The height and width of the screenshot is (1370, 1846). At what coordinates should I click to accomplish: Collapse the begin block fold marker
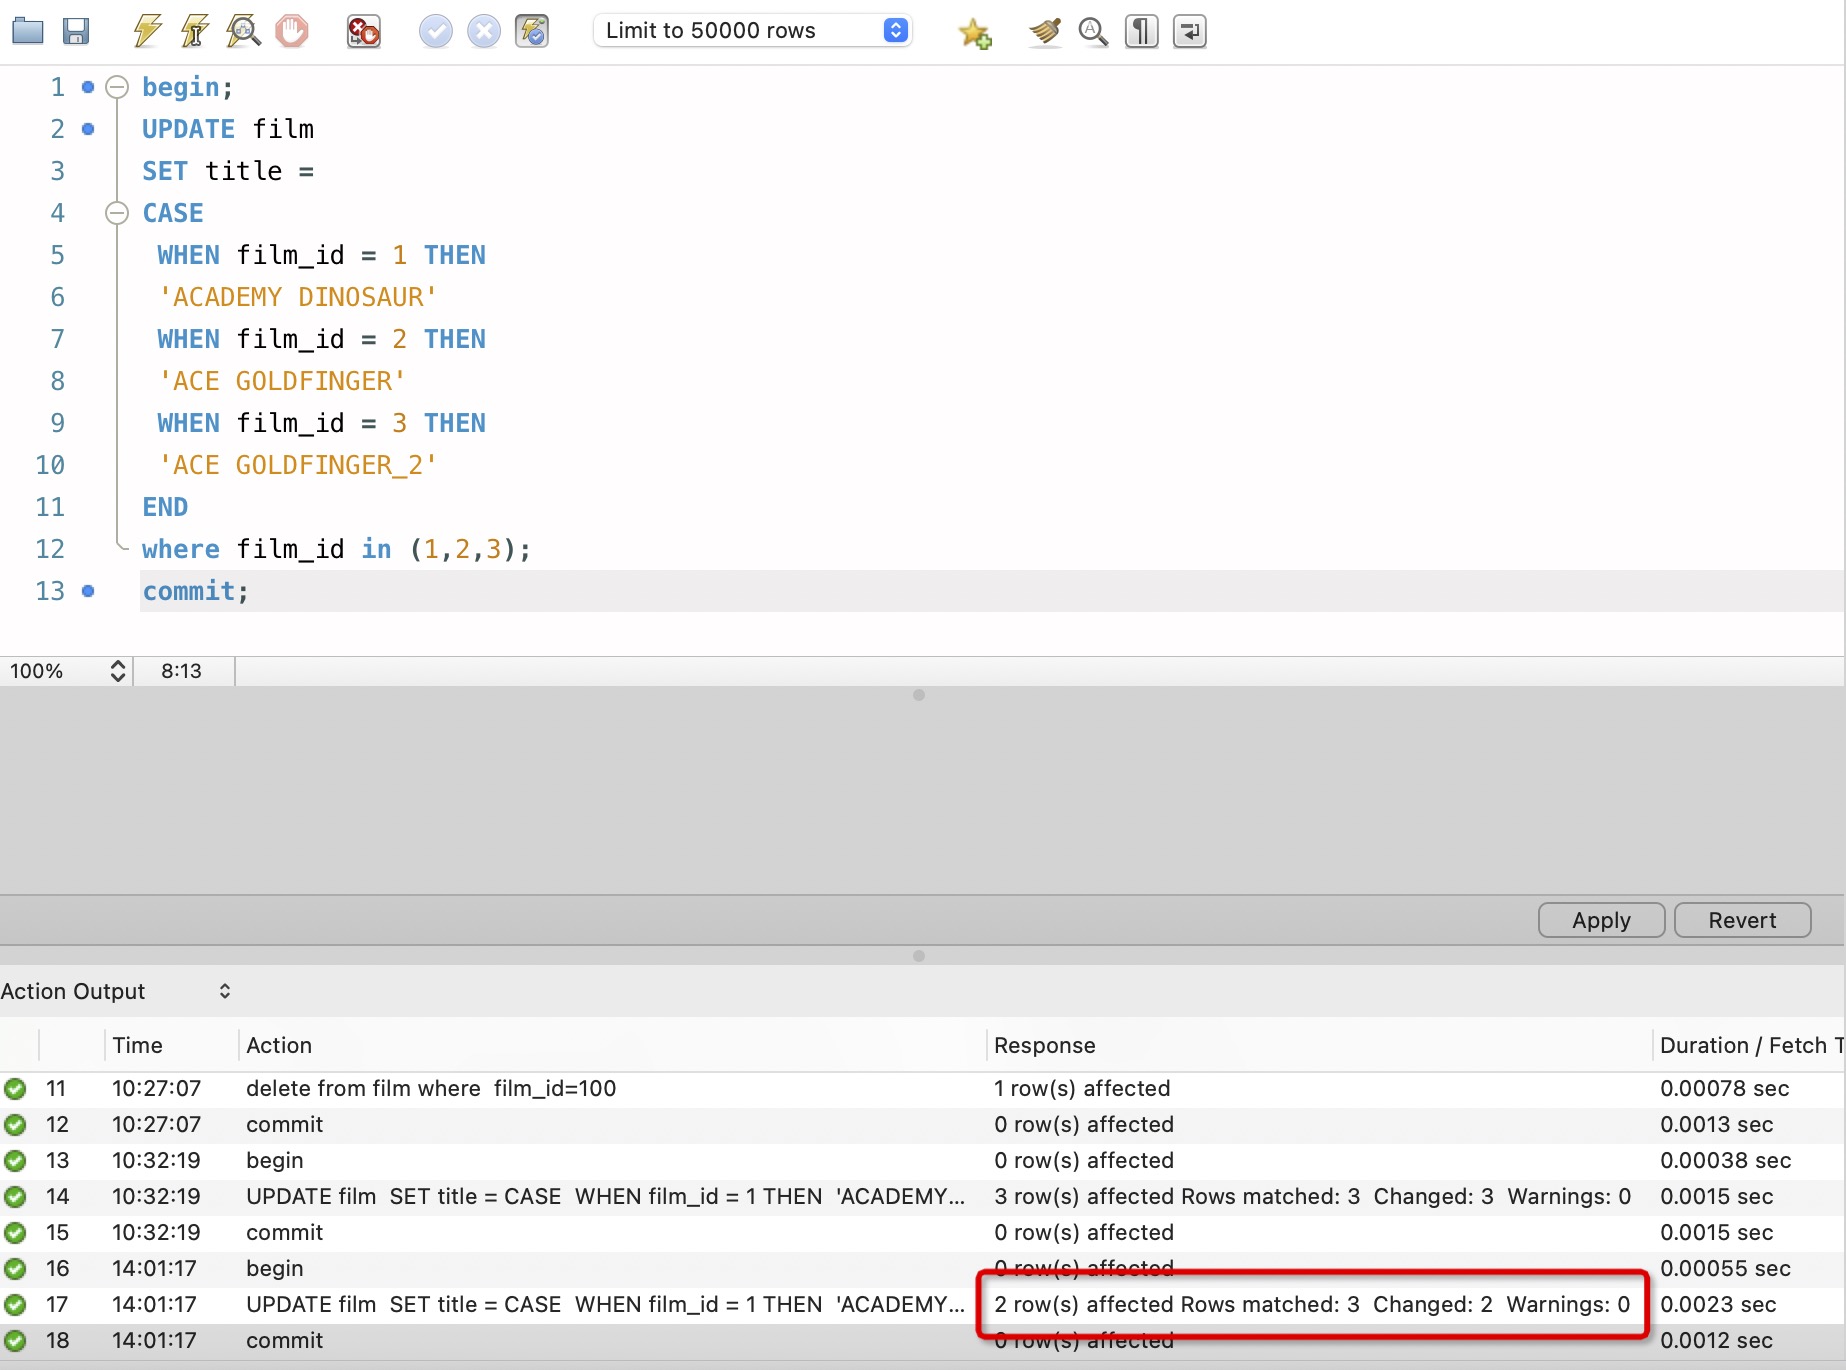click(x=117, y=87)
